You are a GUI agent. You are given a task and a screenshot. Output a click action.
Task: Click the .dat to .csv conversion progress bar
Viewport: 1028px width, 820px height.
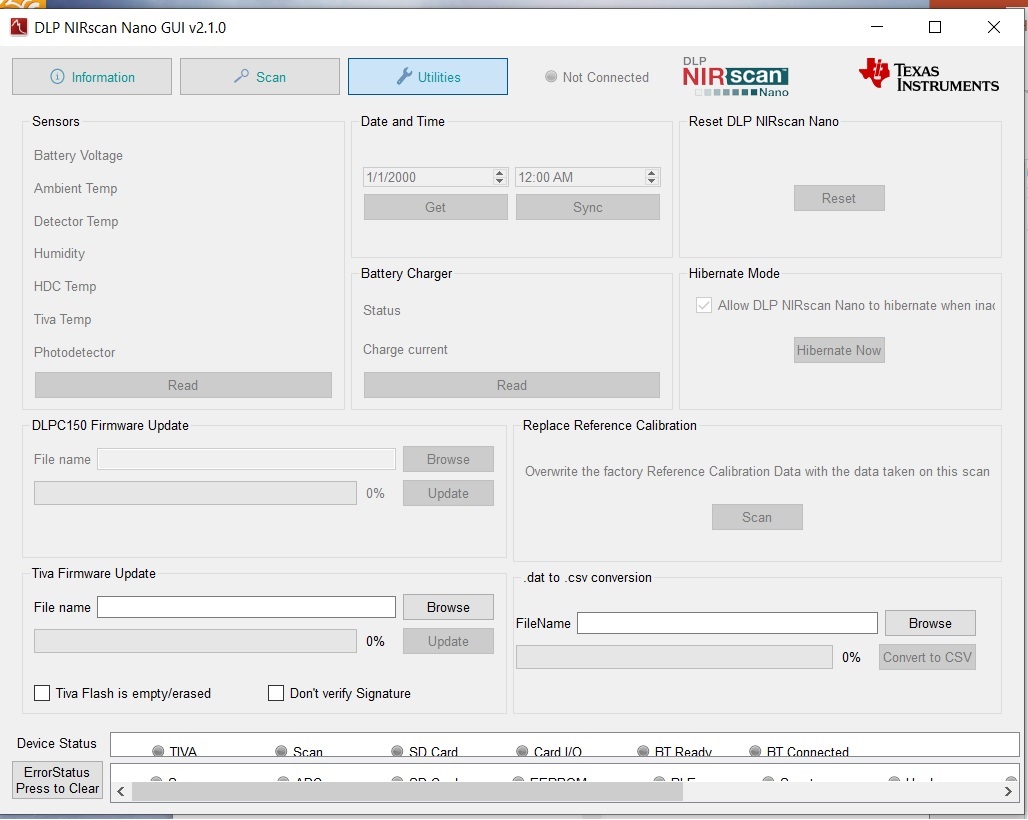tap(674, 657)
